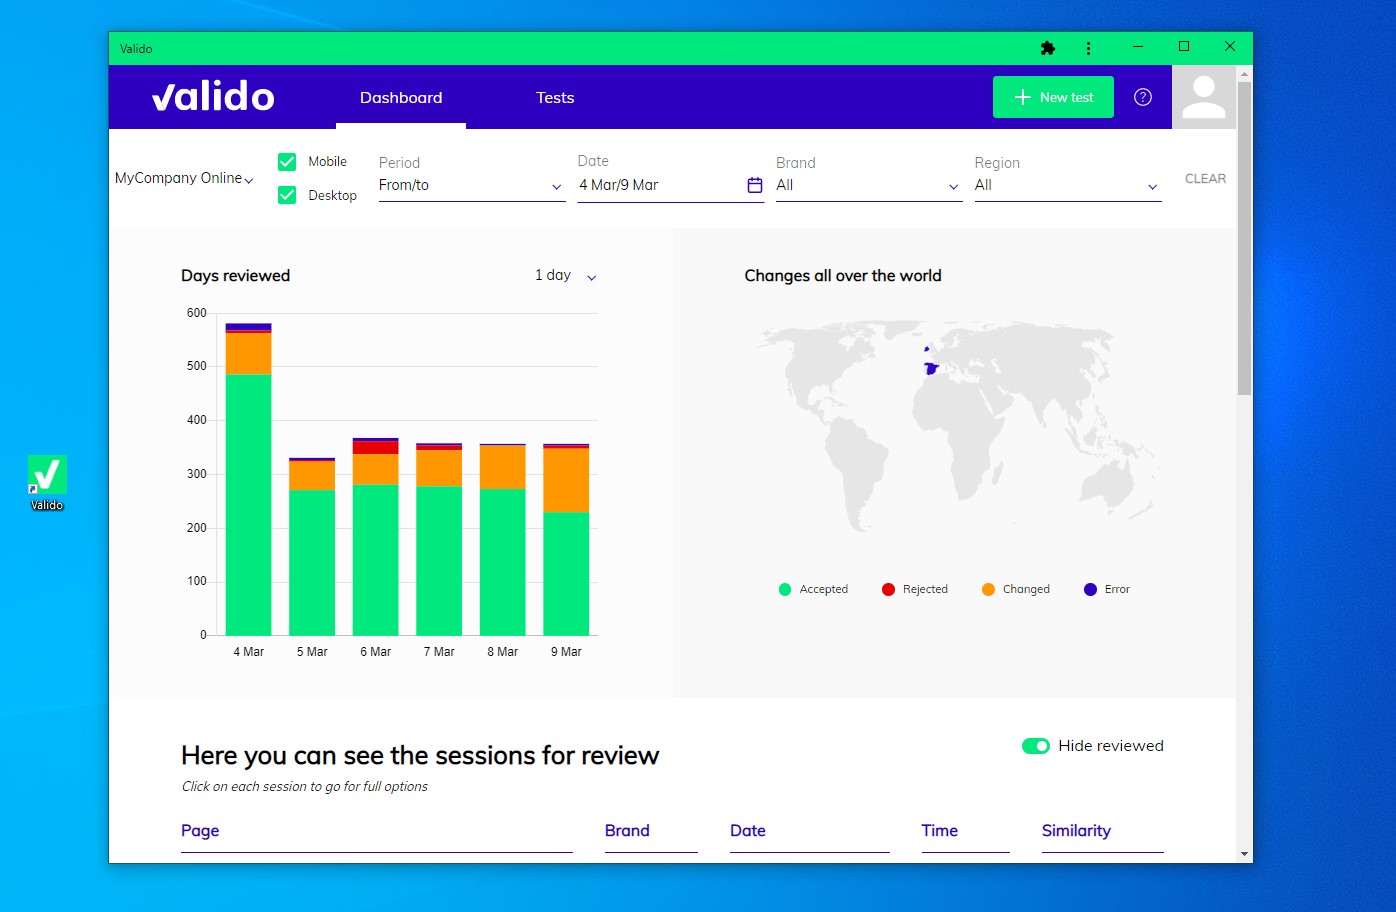This screenshot has height=912, width=1396.
Task: Click the Days reviewed chart title
Action: [x=236, y=276]
